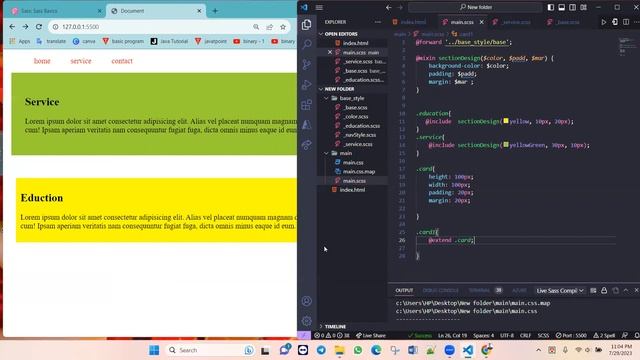Expand the Timeline section
The height and width of the screenshot is (360, 640).
pyautogui.click(x=353, y=327)
